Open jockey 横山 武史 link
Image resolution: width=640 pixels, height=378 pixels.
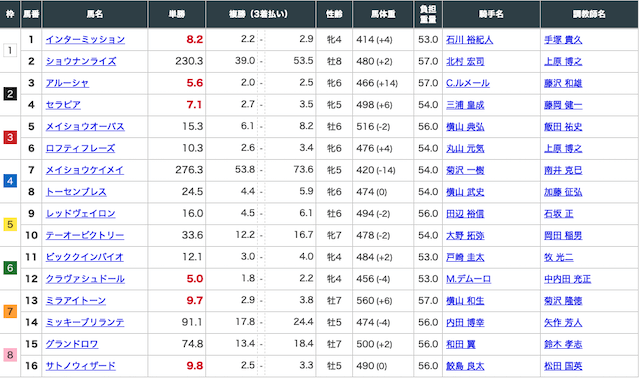465,192
